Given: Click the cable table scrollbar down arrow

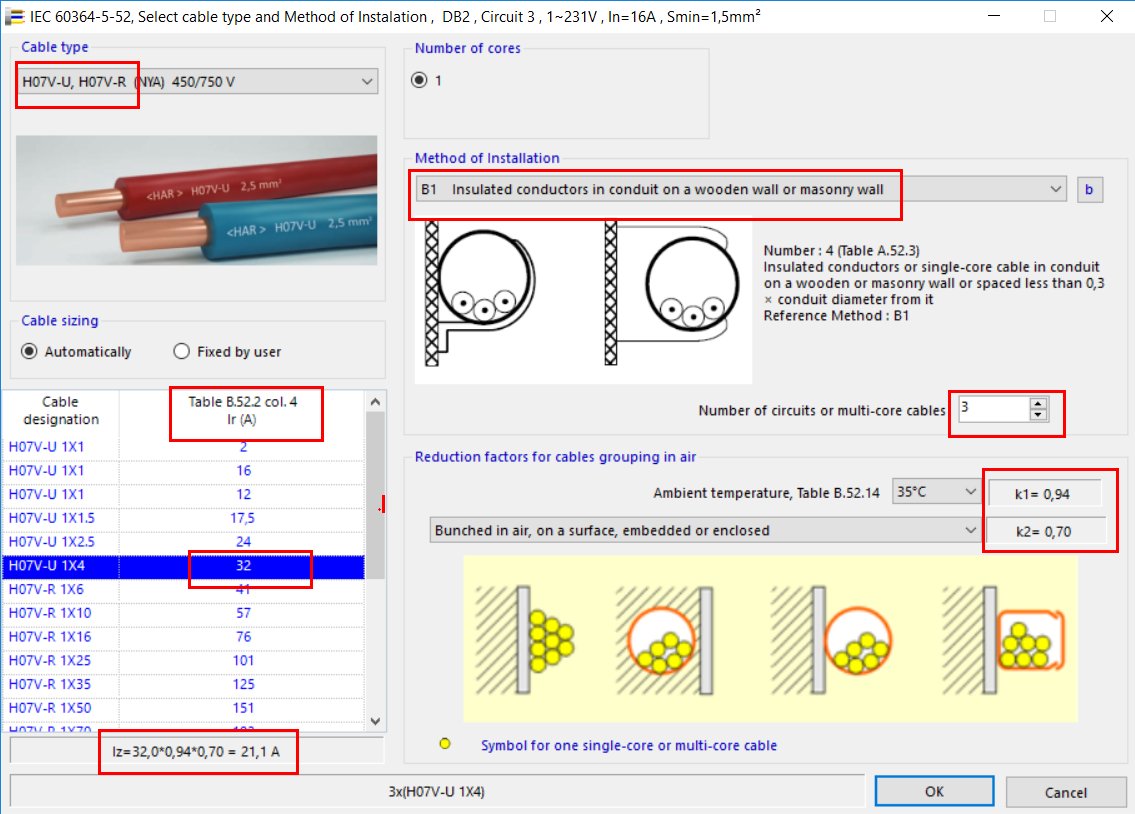Looking at the screenshot, I should (x=375, y=720).
